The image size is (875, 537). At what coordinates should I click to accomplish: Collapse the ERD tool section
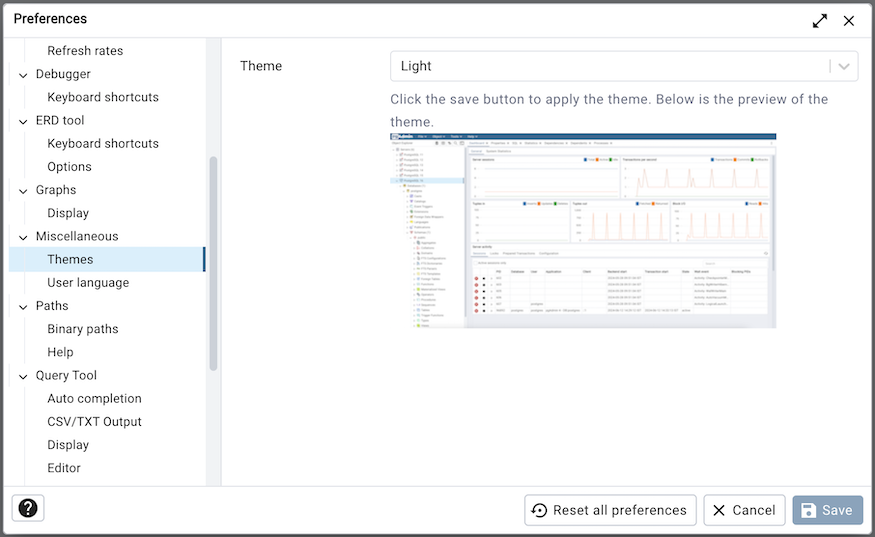point(23,121)
